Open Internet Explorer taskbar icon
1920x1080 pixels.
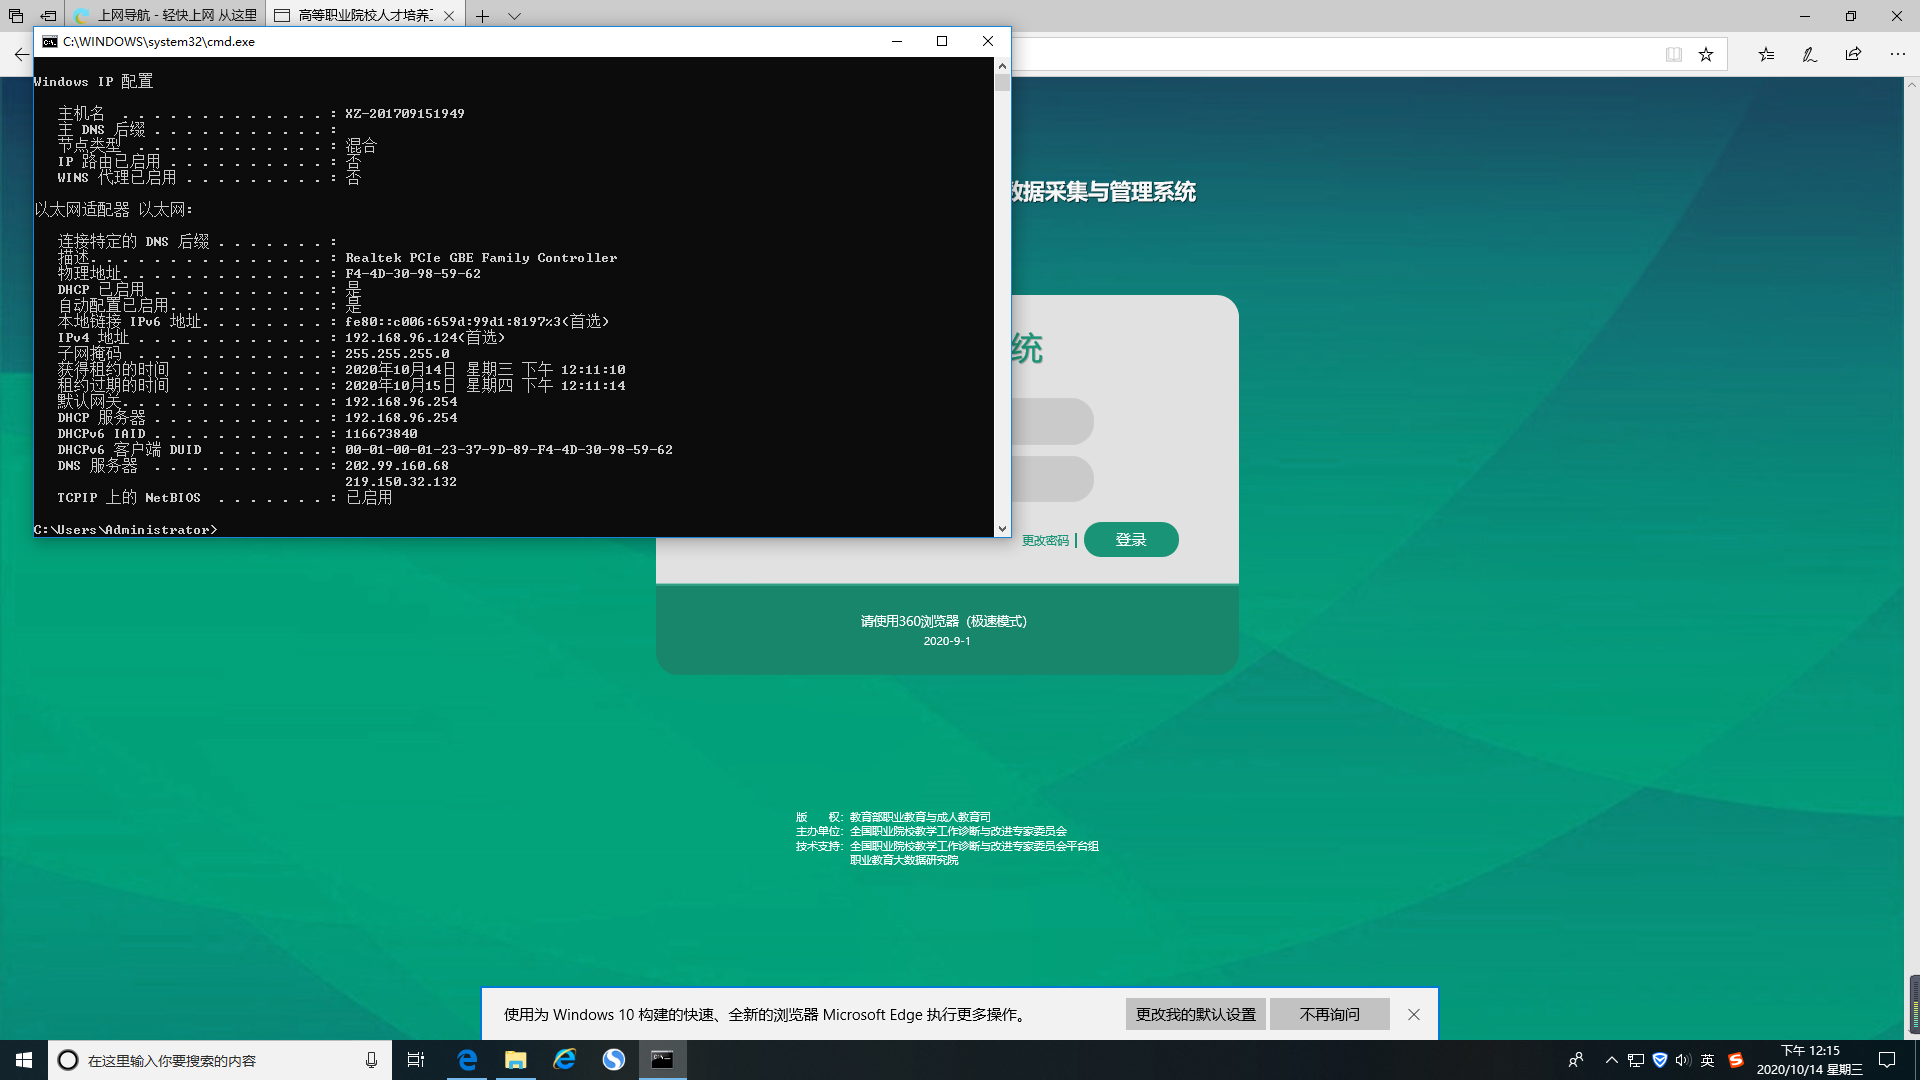[x=564, y=1060]
